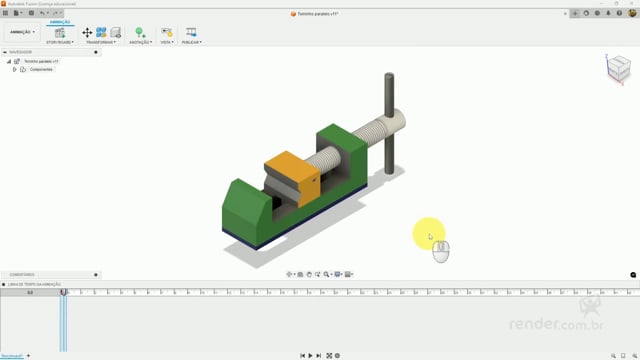Click the Show/Hide component icon
The image size is (640, 360).
(116, 32)
